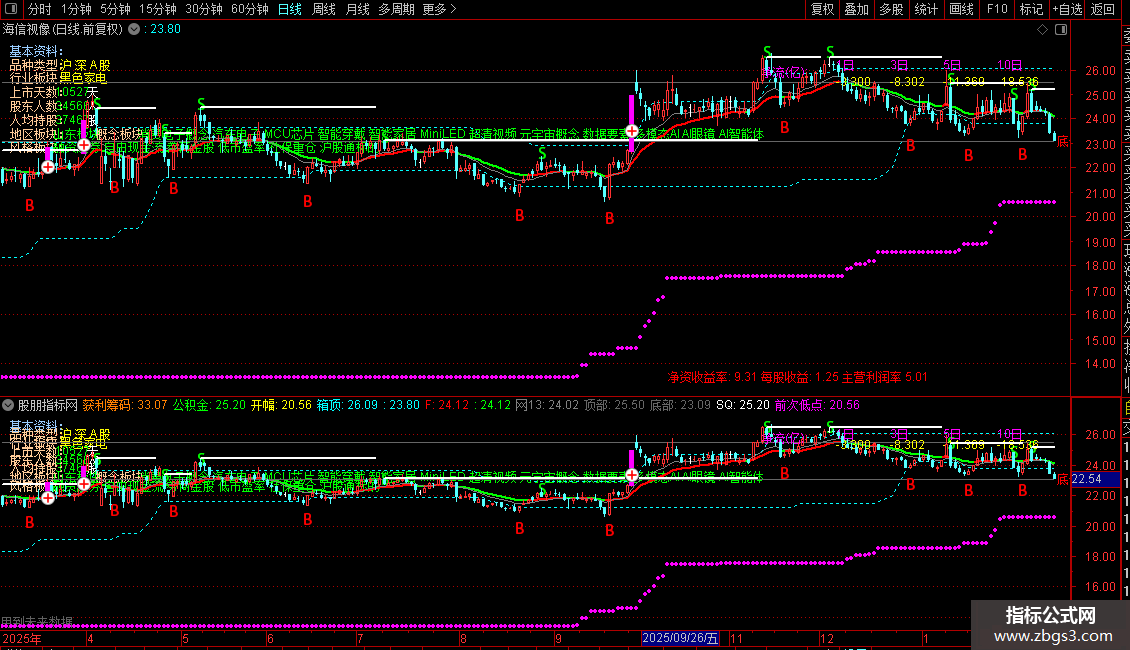The height and width of the screenshot is (650, 1130).
Task: Toggle the right panel icon in chart corner
Action: (1061, 30)
